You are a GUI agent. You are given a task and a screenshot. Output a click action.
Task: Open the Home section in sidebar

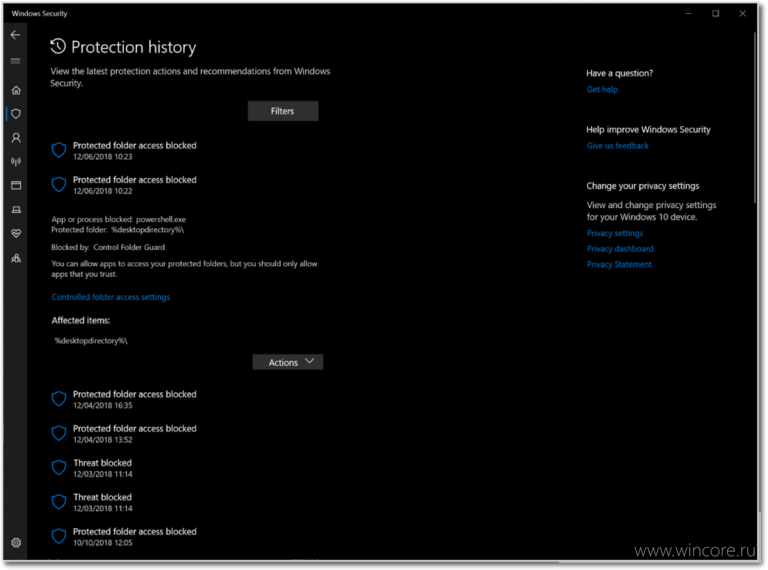[16, 90]
